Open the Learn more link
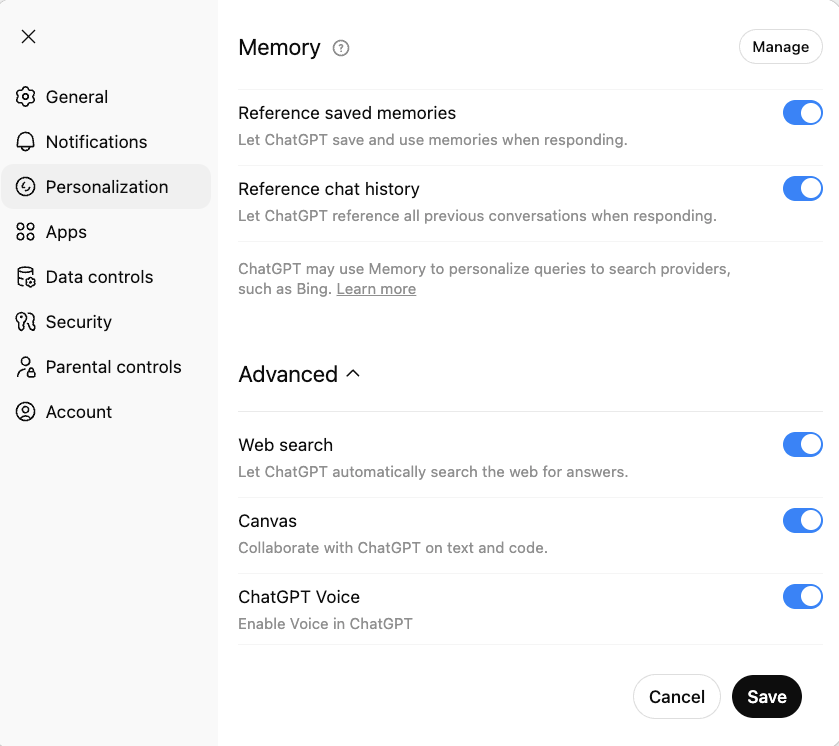839x746 pixels. (376, 289)
